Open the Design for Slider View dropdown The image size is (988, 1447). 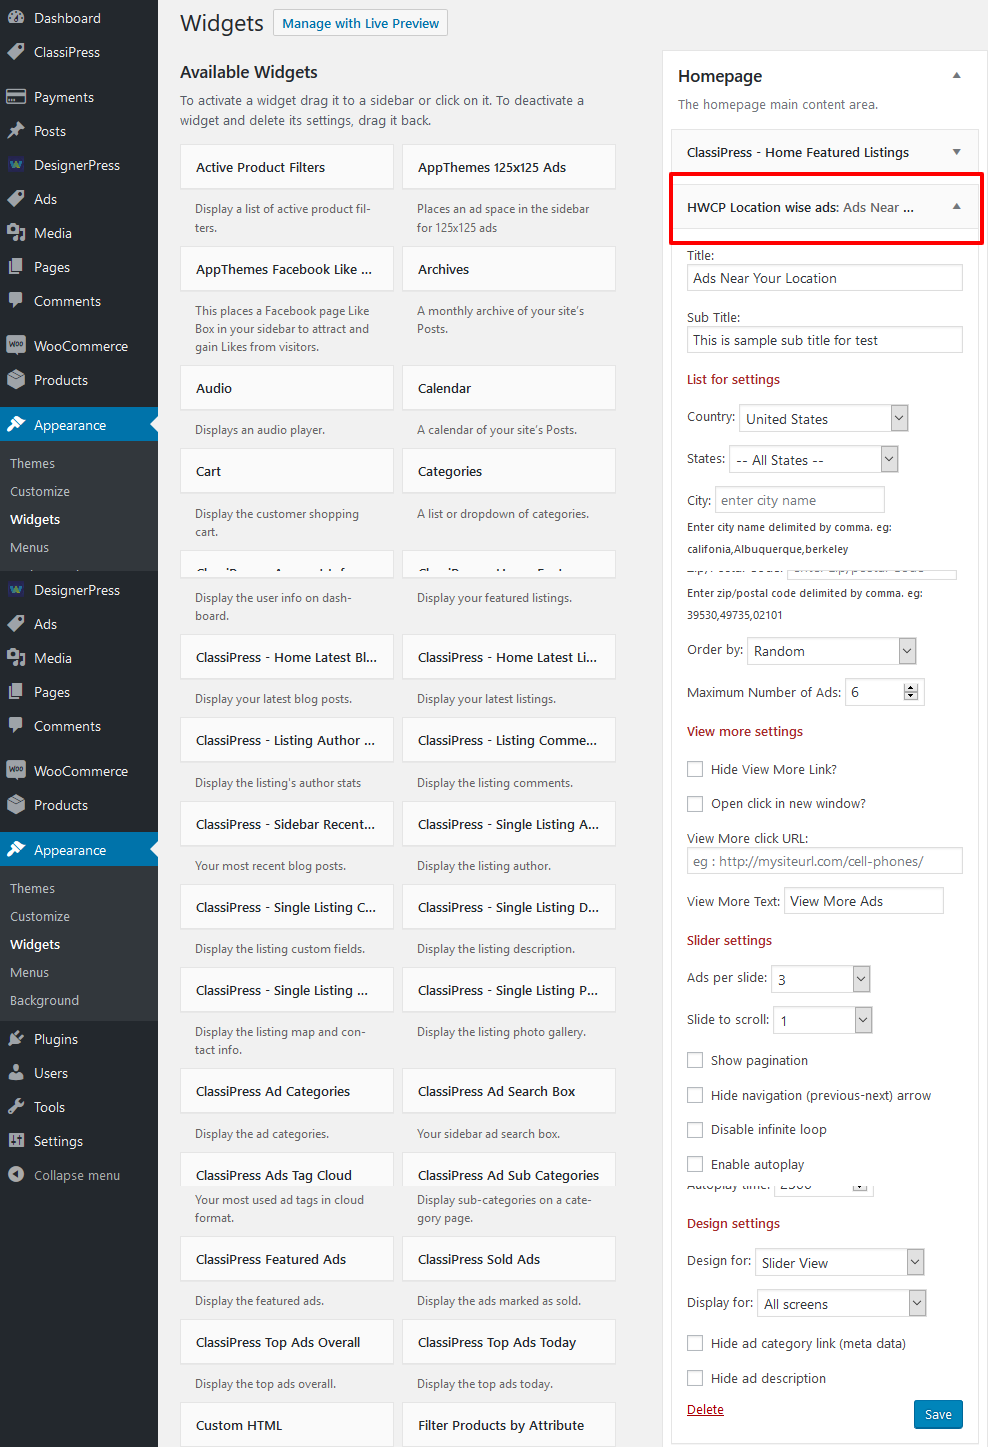(840, 1262)
